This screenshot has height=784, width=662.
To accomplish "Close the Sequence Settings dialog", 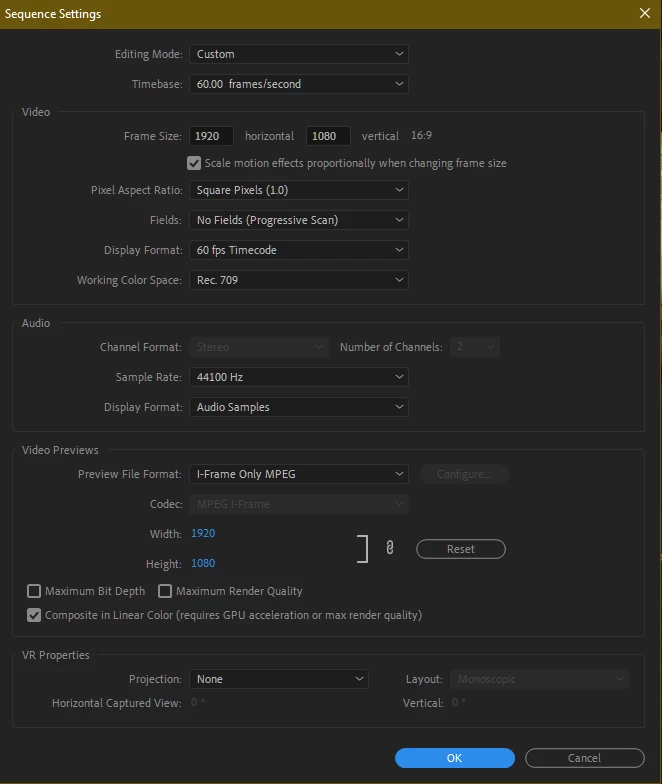I will [x=645, y=13].
